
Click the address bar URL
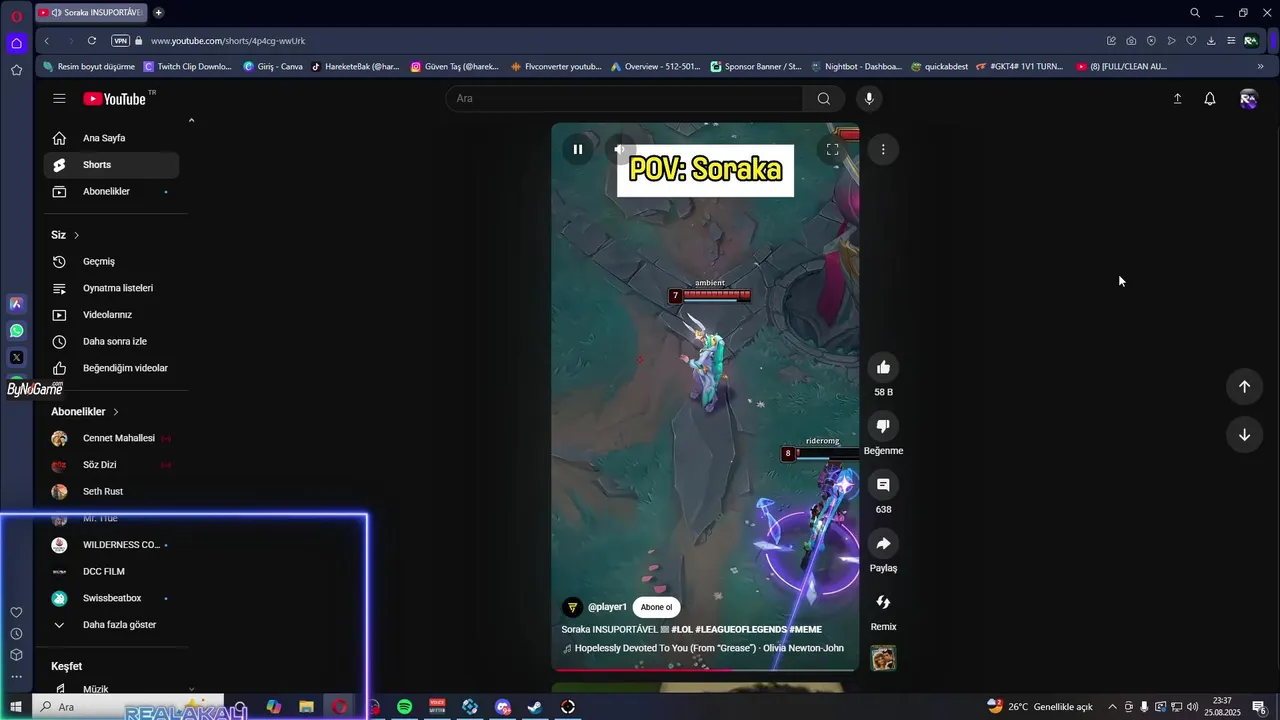tap(228, 41)
